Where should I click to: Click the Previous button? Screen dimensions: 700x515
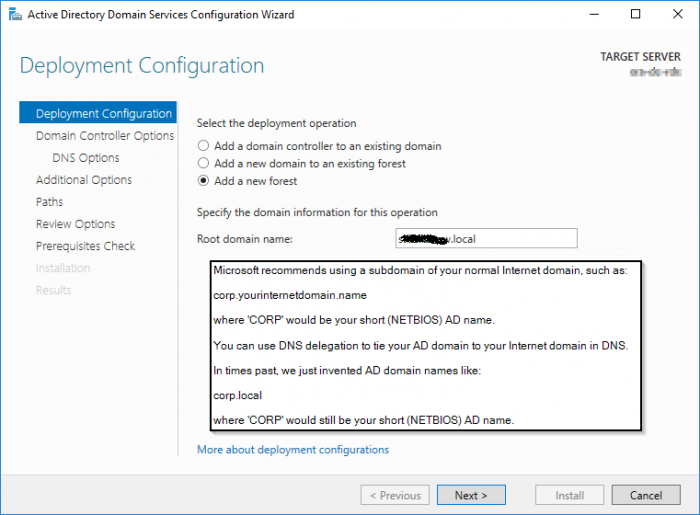pyautogui.click(x=395, y=495)
